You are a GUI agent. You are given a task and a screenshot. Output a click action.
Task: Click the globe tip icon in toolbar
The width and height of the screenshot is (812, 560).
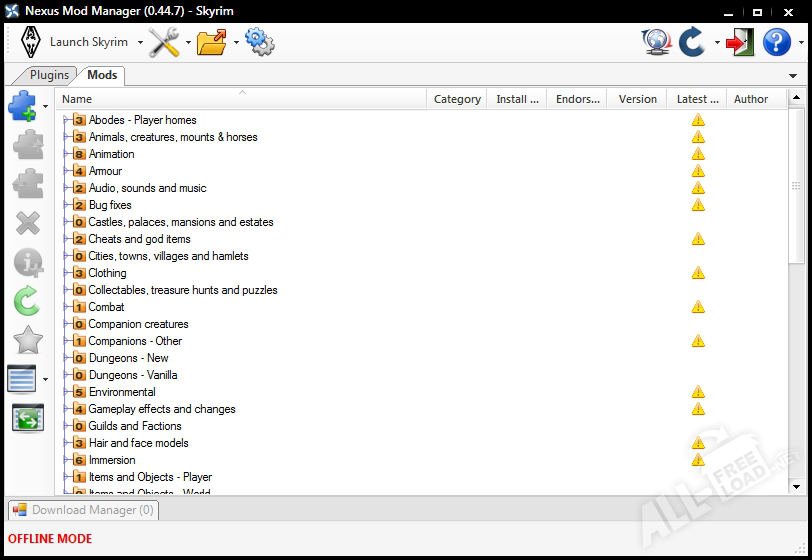click(656, 42)
